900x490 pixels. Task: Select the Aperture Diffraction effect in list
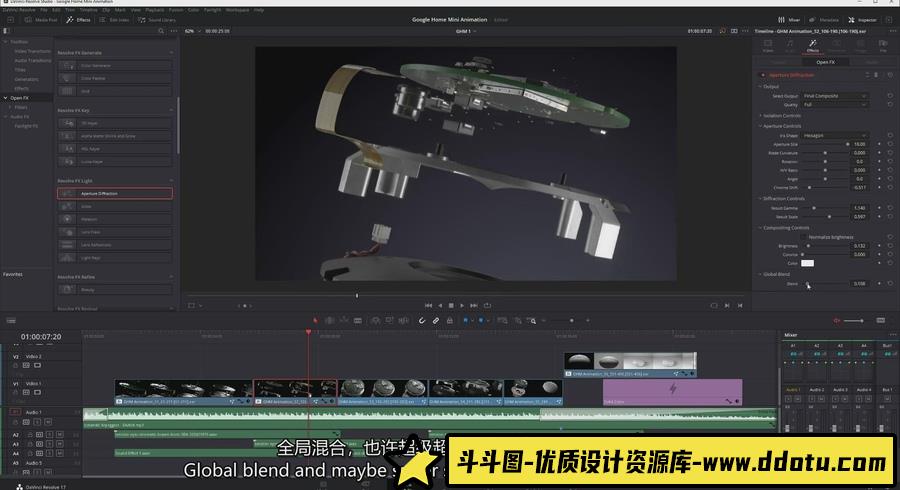click(x=115, y=193)
